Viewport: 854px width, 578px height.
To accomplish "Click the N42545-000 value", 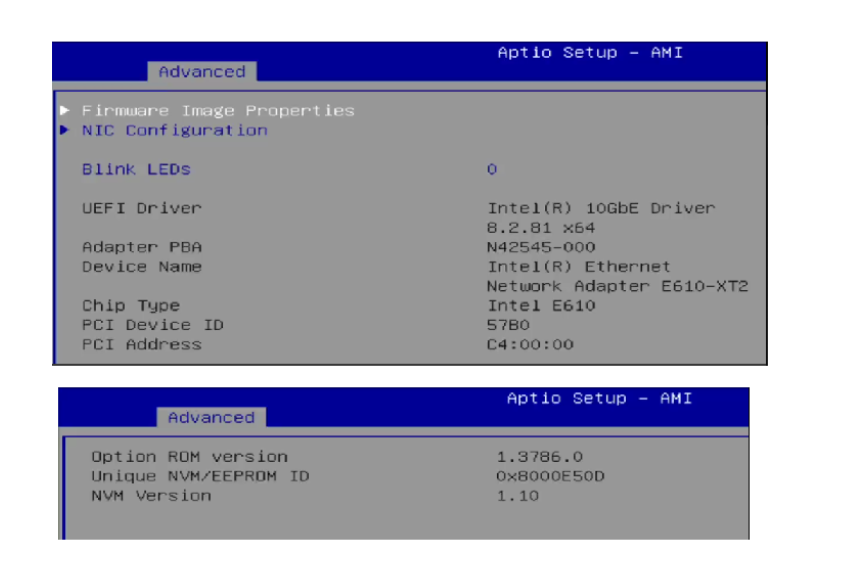I will [x=541, y=247].
